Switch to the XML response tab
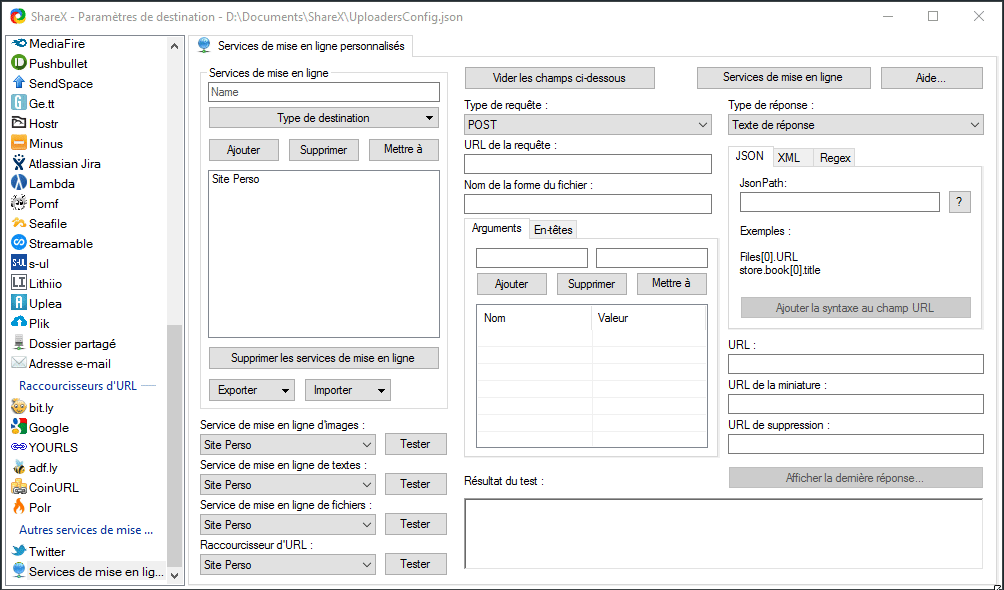The height and width of the screenshot is (590, 1004). pos(791,157)
